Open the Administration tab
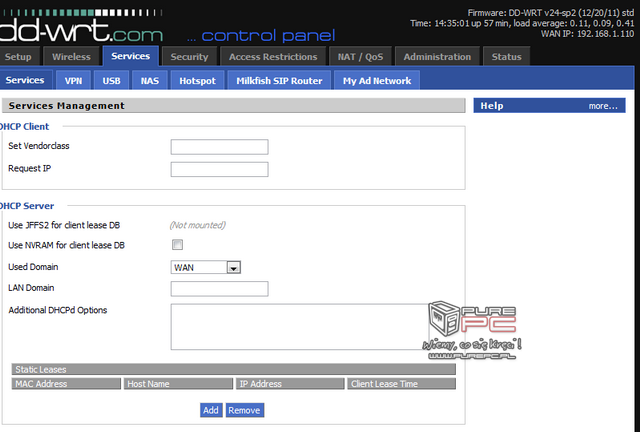The height and width of the screenshot is (432, 640). [437, 57]
